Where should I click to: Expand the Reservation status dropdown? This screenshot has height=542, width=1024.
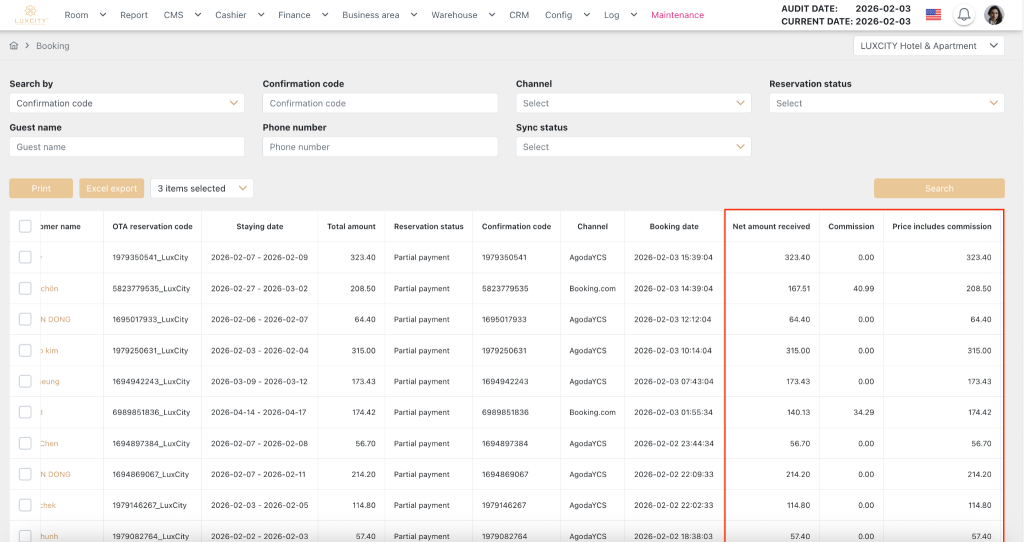coord(886,103)
